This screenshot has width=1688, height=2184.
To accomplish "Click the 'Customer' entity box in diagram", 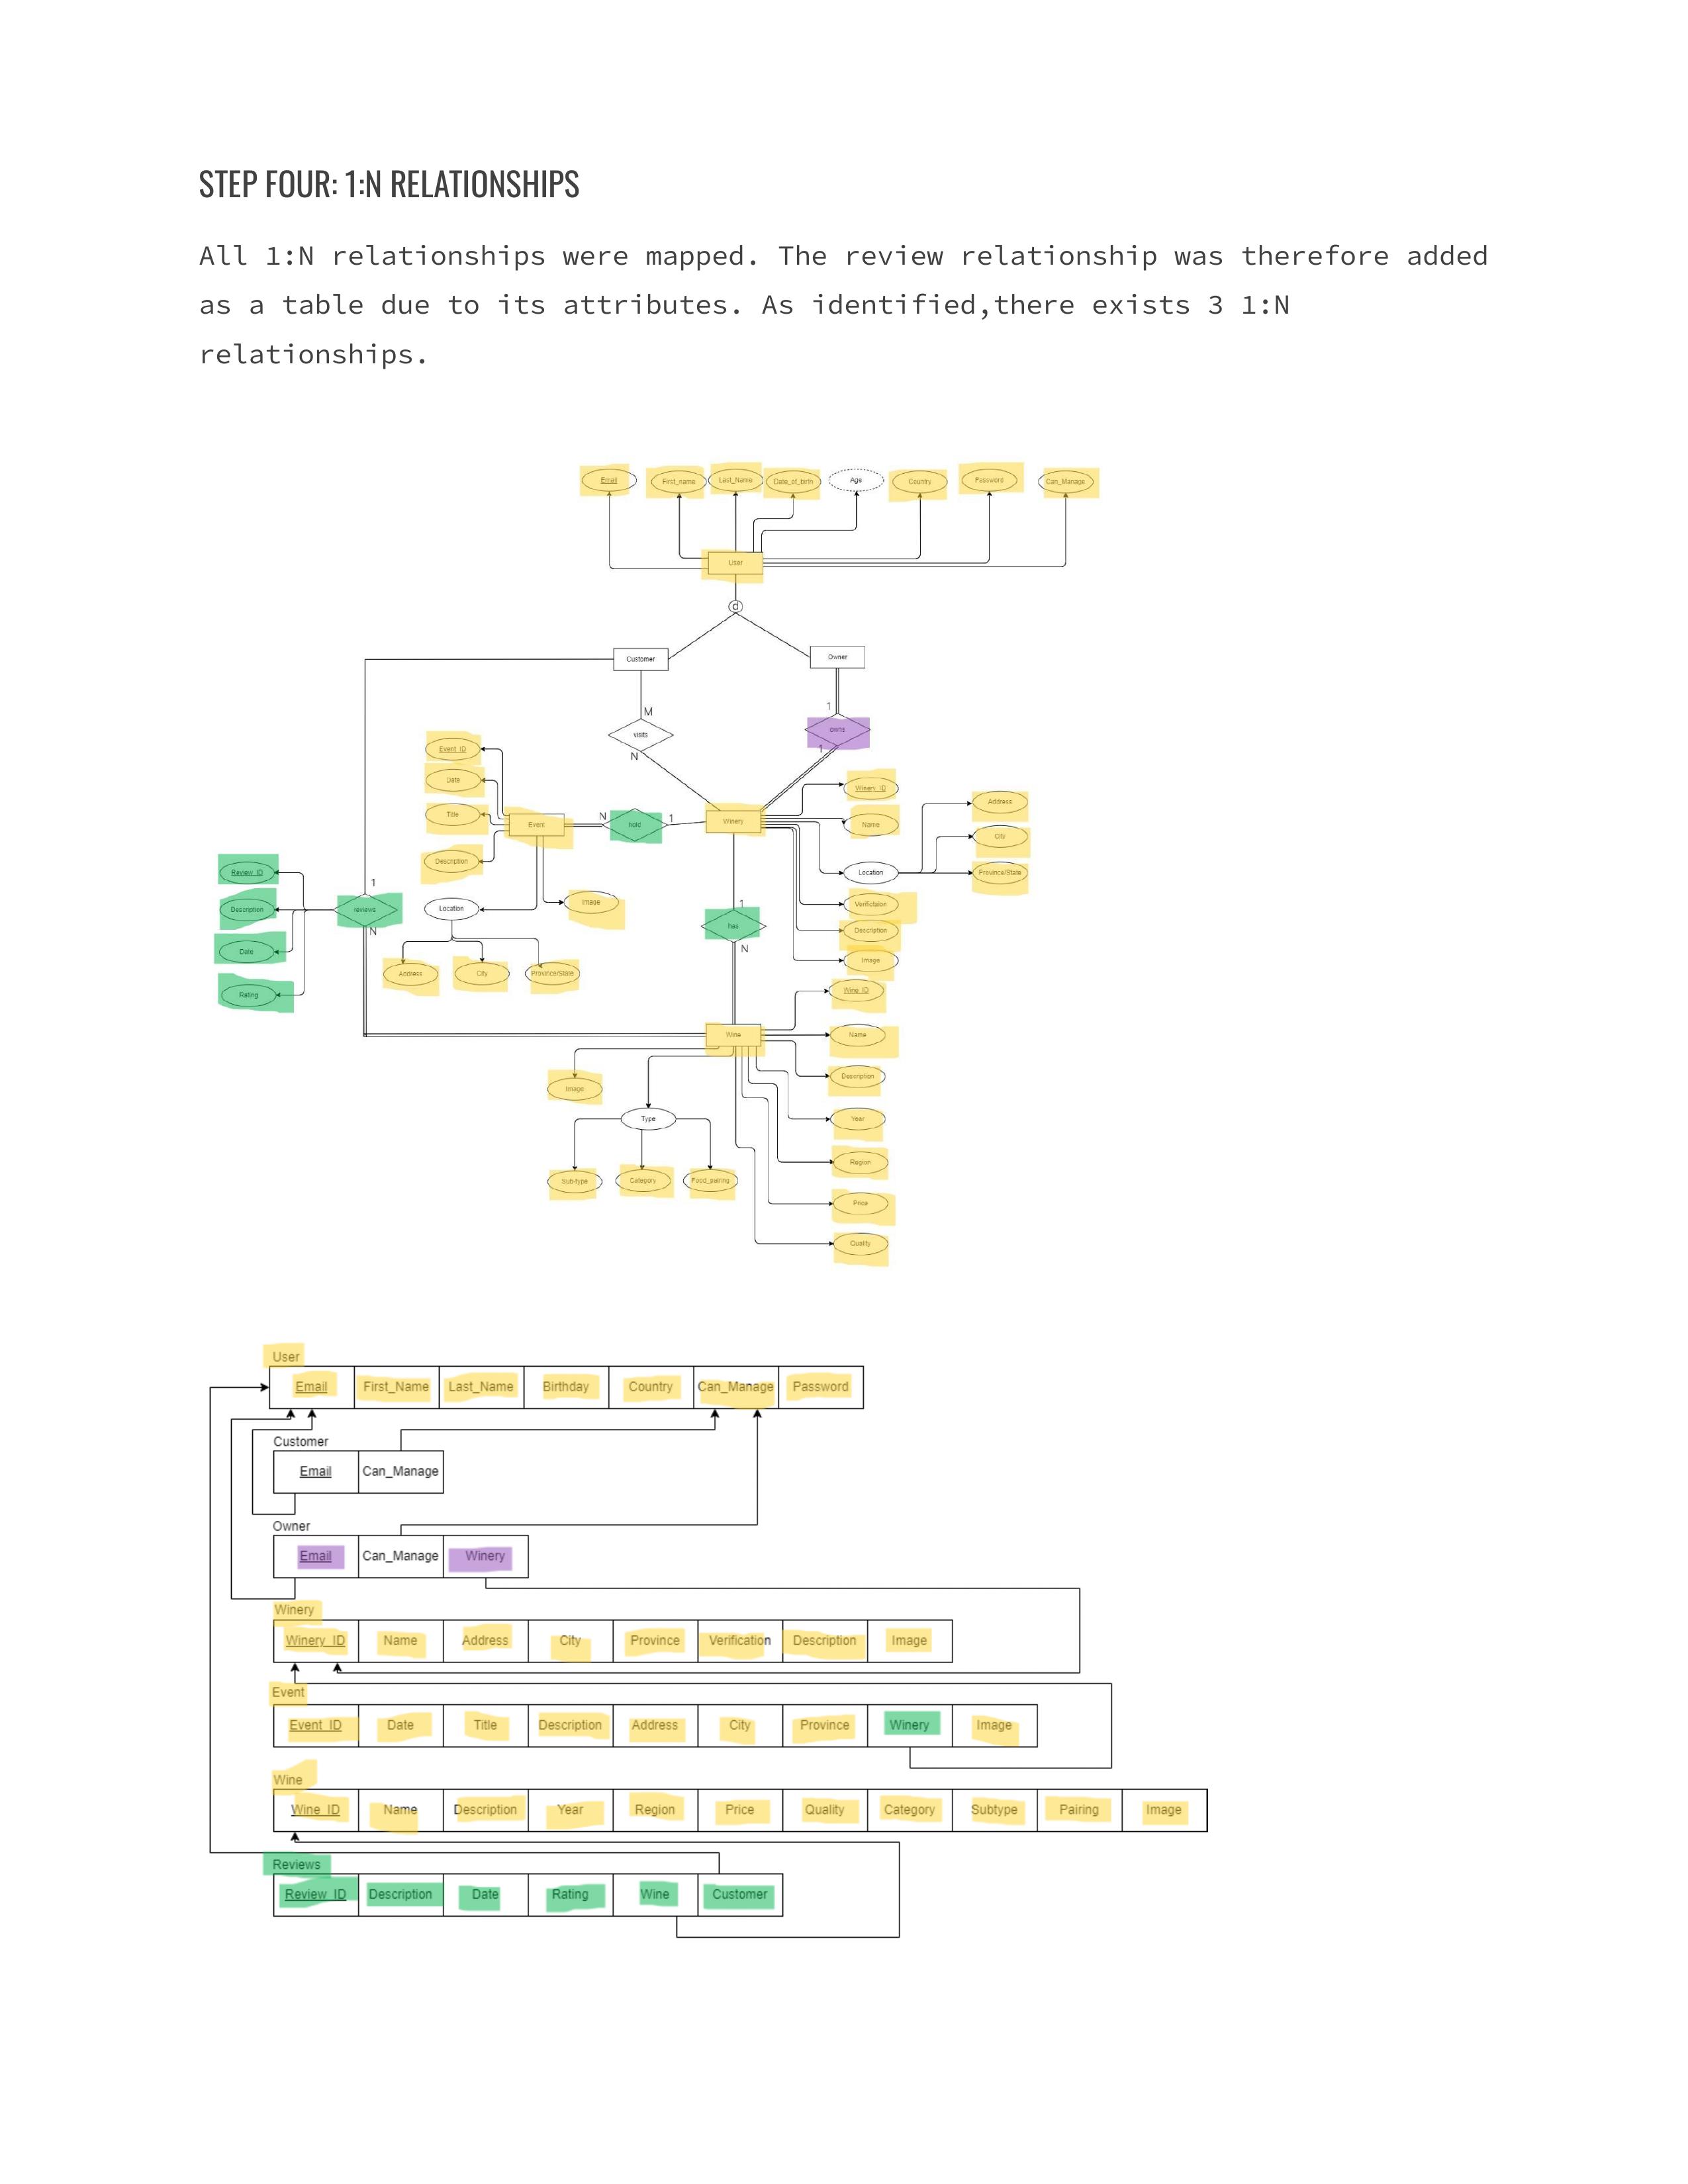I will [640, 659].
